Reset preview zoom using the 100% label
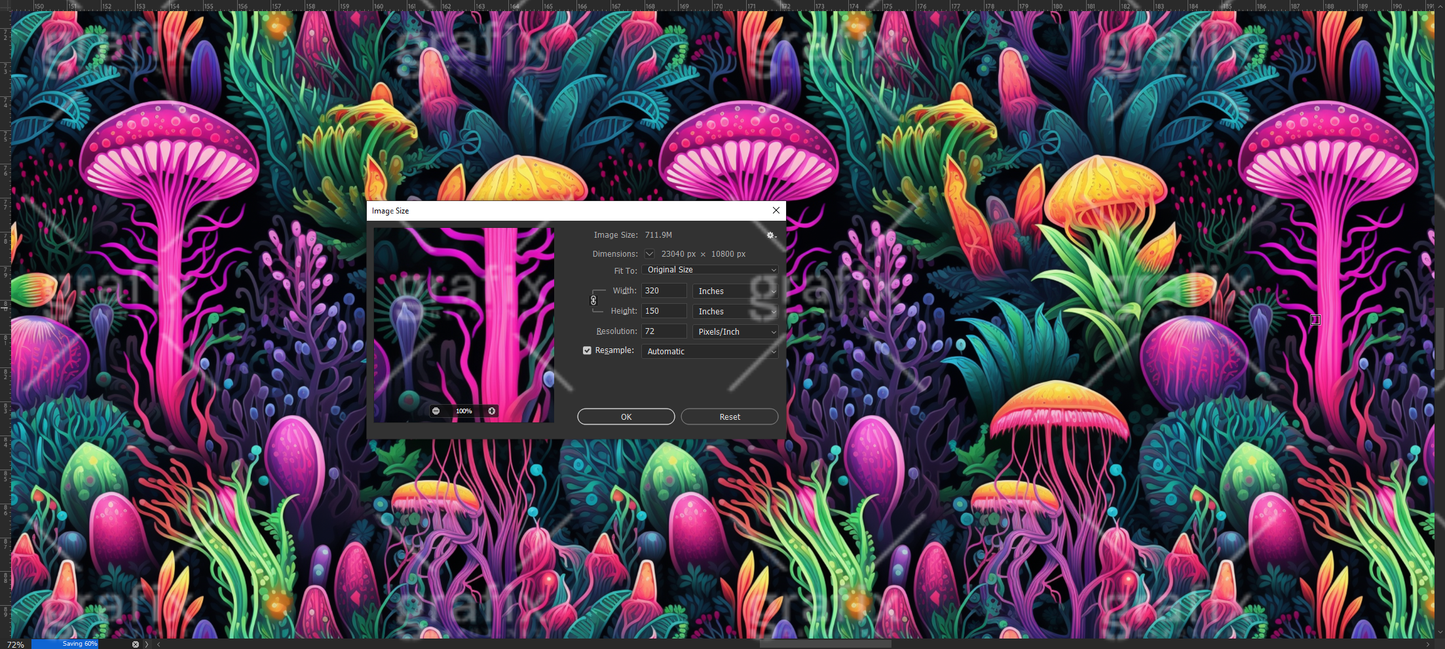1445x649 pixels. (463, 411)
